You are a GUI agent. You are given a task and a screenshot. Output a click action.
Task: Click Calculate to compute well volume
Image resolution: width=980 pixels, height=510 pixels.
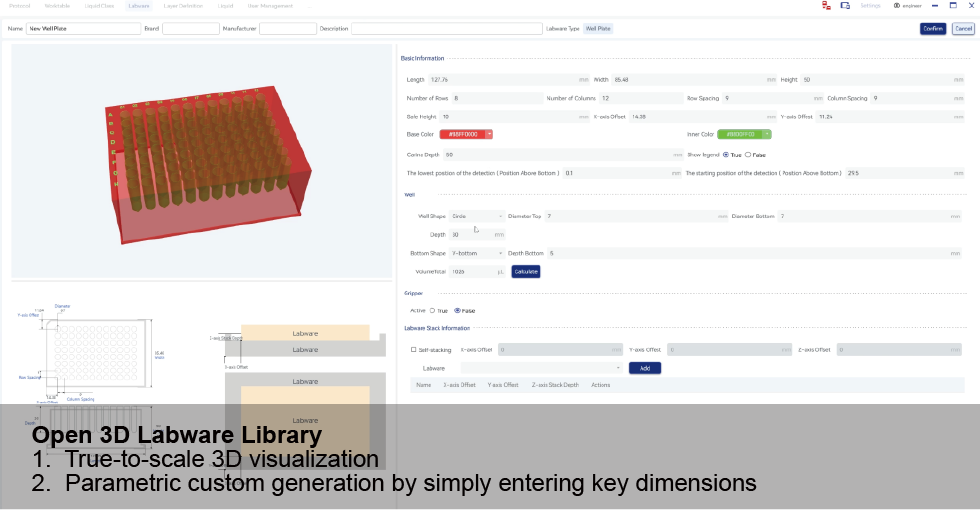526,271
